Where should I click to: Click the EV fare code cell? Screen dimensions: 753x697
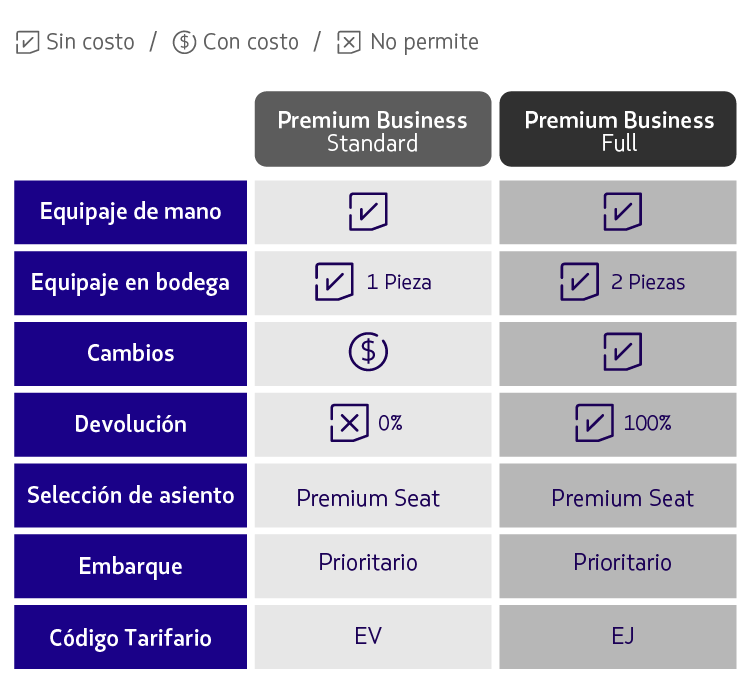click(373, 637)
